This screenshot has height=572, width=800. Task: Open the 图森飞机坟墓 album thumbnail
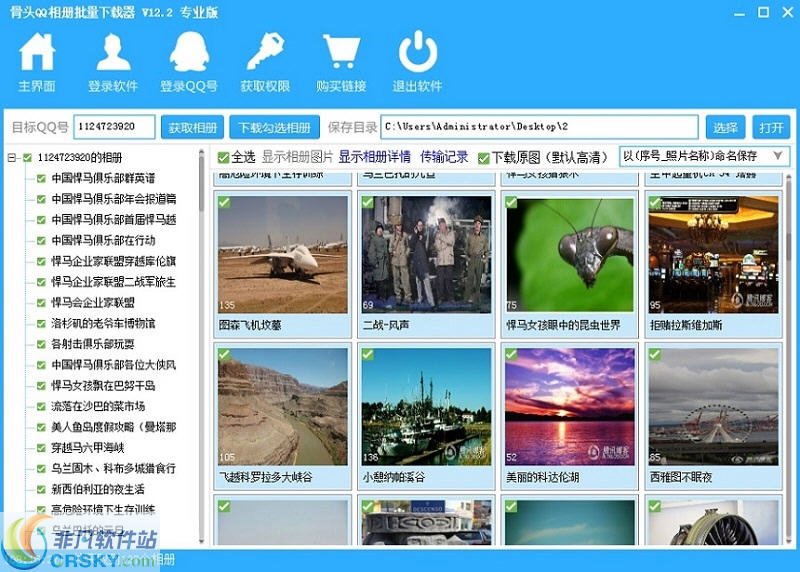[x=283, y=255]
